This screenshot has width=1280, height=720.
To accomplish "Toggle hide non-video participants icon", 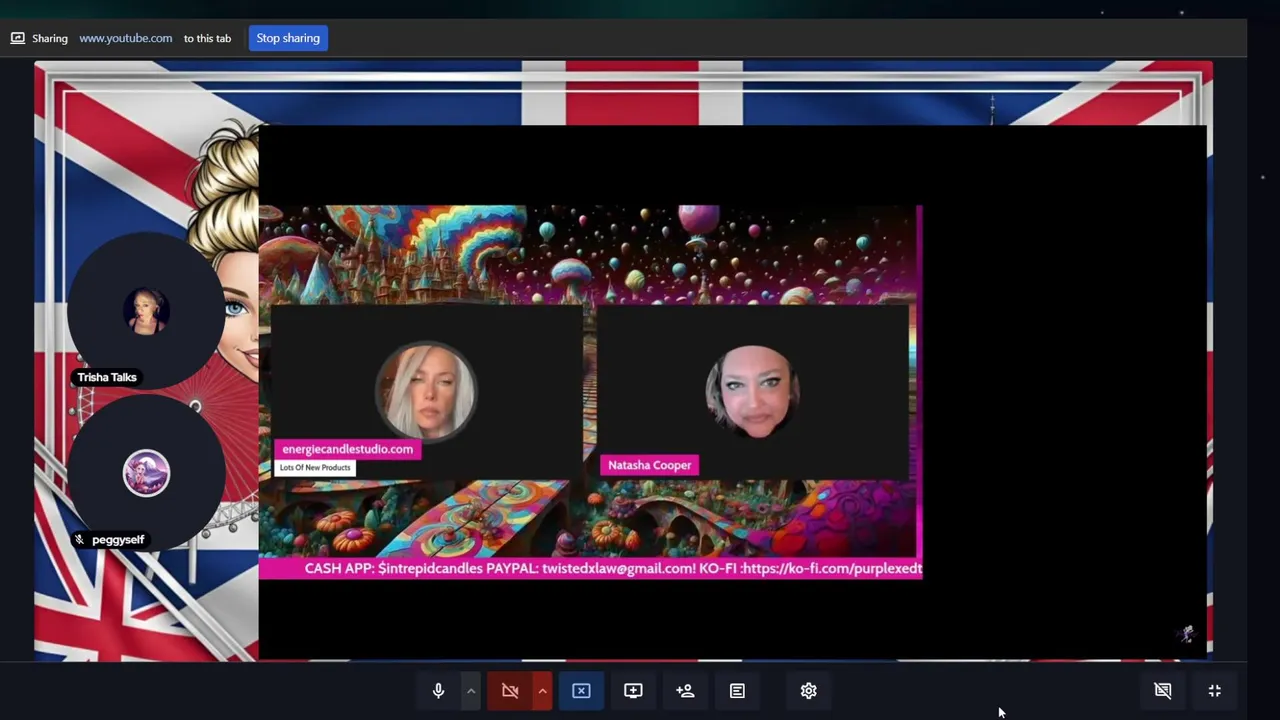I will tap(1163, 691).
